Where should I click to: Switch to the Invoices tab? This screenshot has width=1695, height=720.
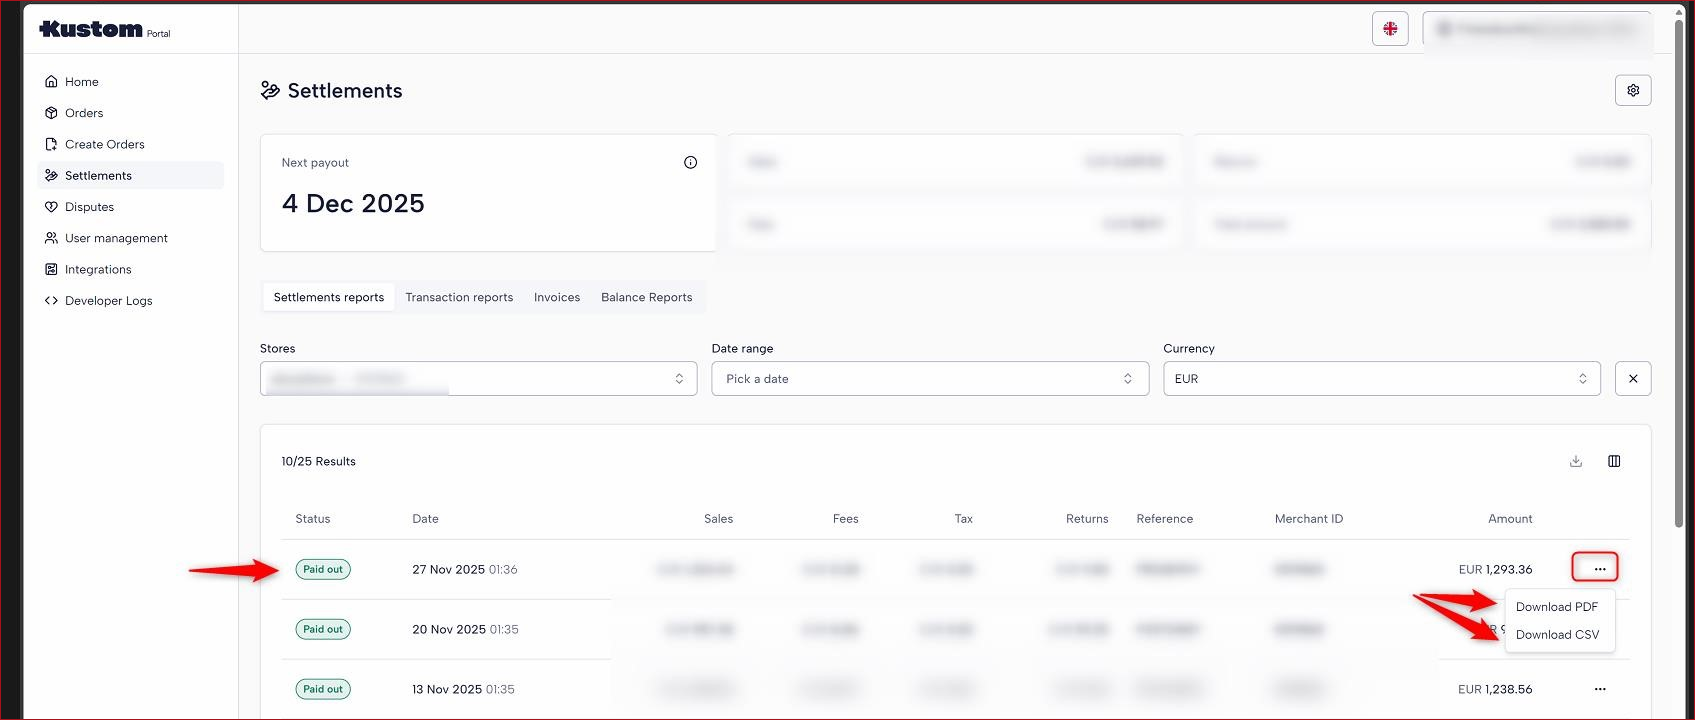click(556, 297)
